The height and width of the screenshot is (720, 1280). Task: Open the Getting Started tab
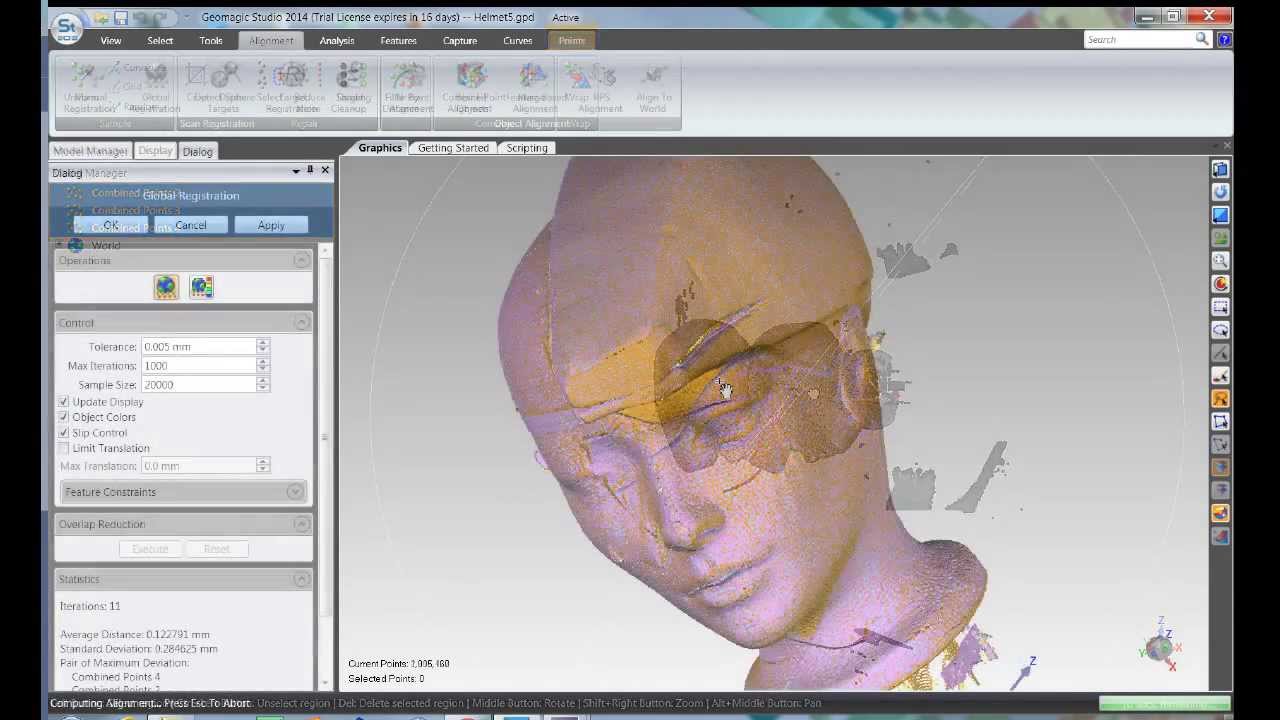coord(453,148)
